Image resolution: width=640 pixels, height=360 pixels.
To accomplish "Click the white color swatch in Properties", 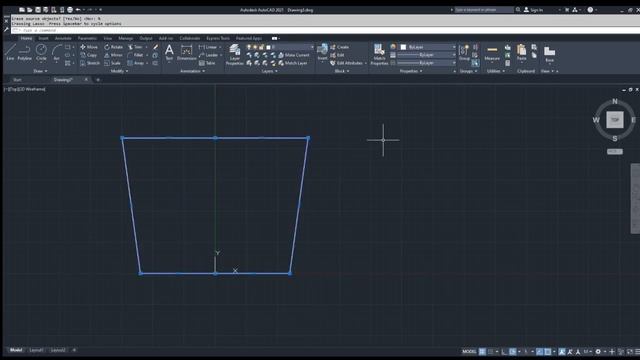I will [x=403, y=47].
